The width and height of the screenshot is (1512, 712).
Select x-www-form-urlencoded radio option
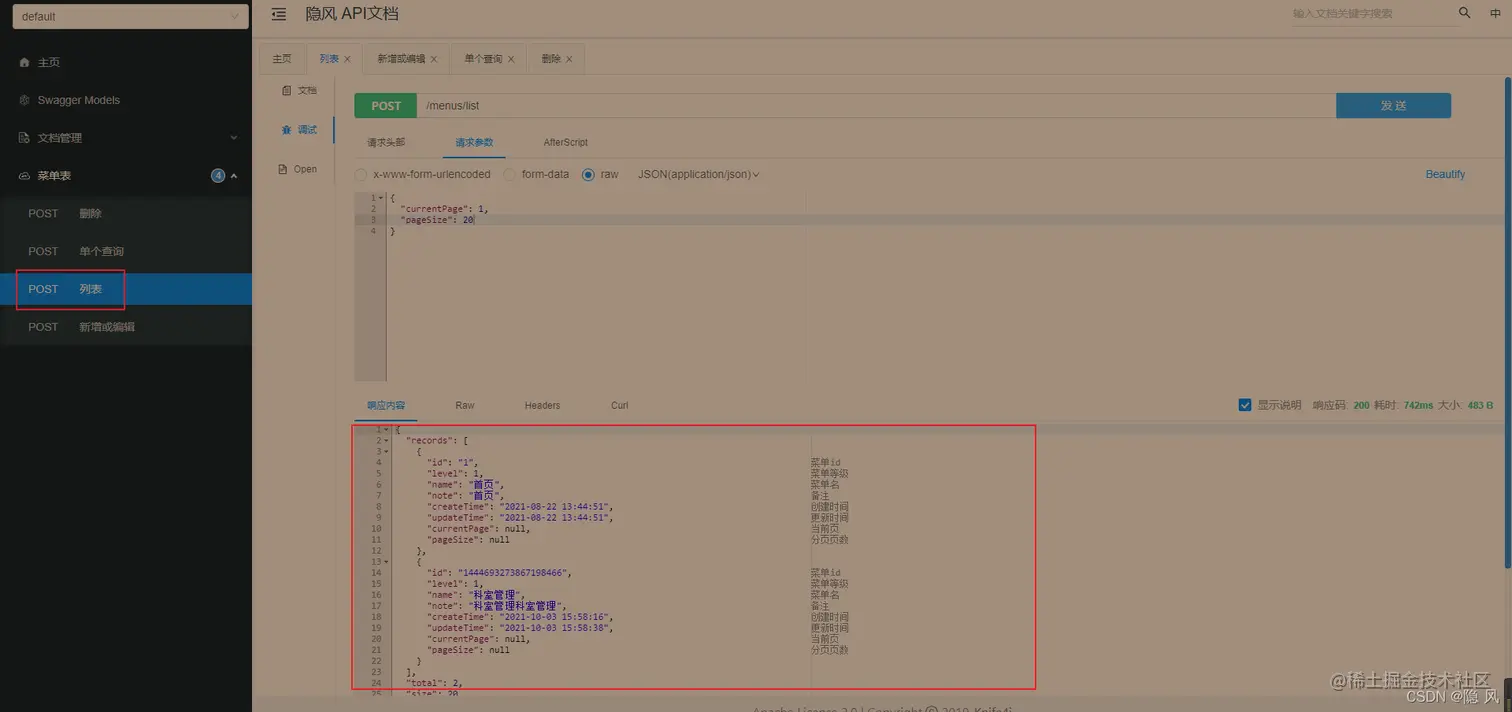(x=361, y=174)
